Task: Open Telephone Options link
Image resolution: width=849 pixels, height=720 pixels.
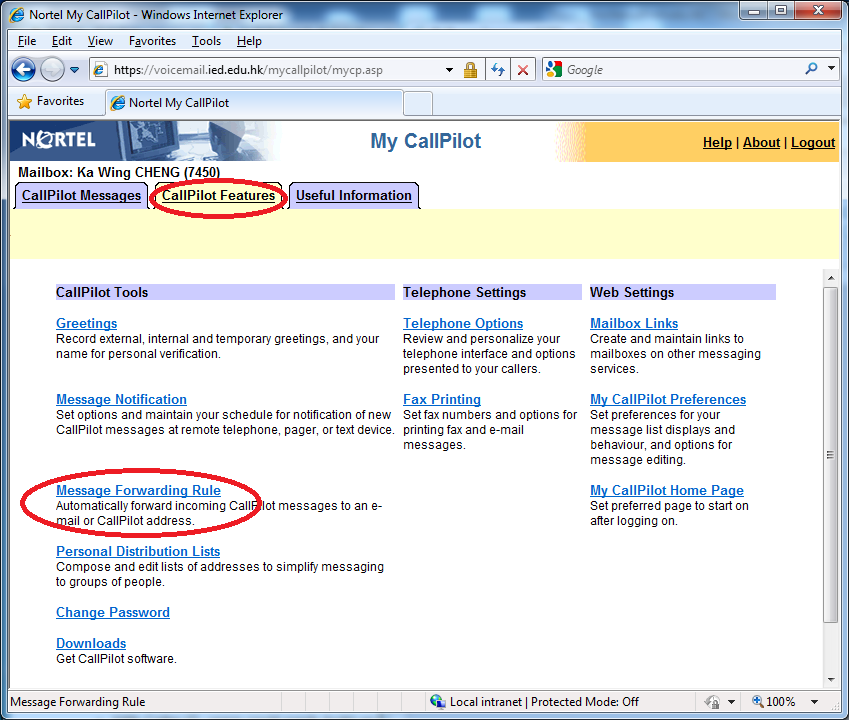Action: [x=463, y=323]
